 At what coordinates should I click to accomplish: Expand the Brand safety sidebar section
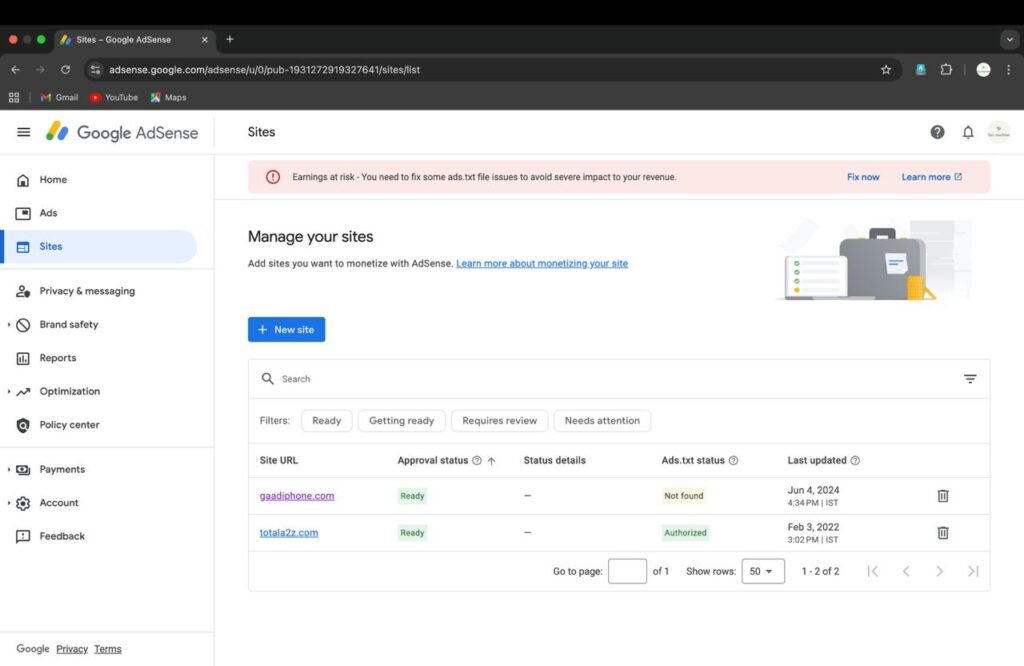click(x=69, y=325)
